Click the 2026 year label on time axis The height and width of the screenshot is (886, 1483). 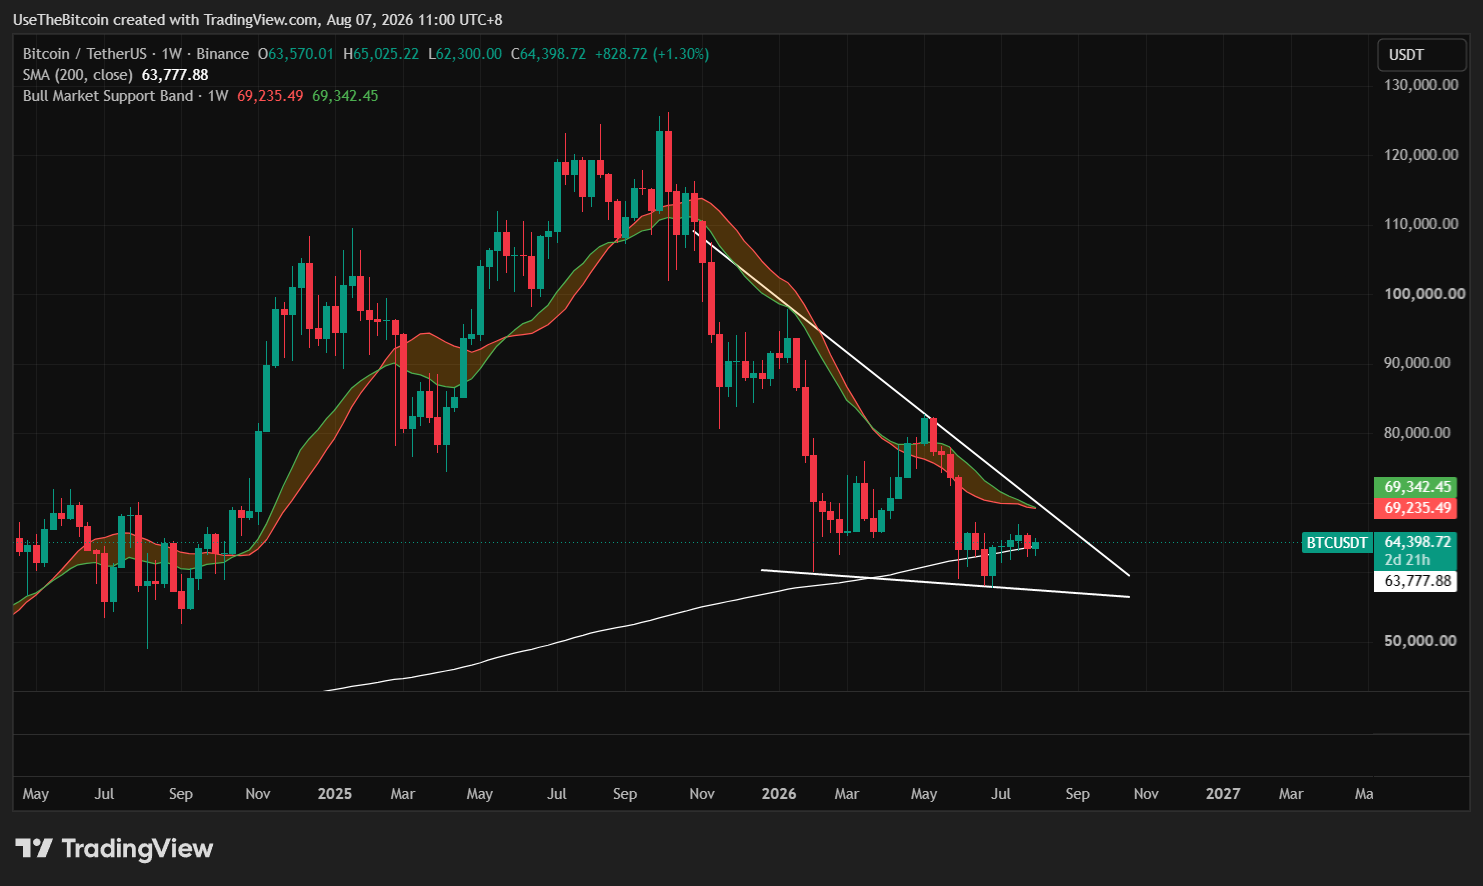click(x=779, y=794)
